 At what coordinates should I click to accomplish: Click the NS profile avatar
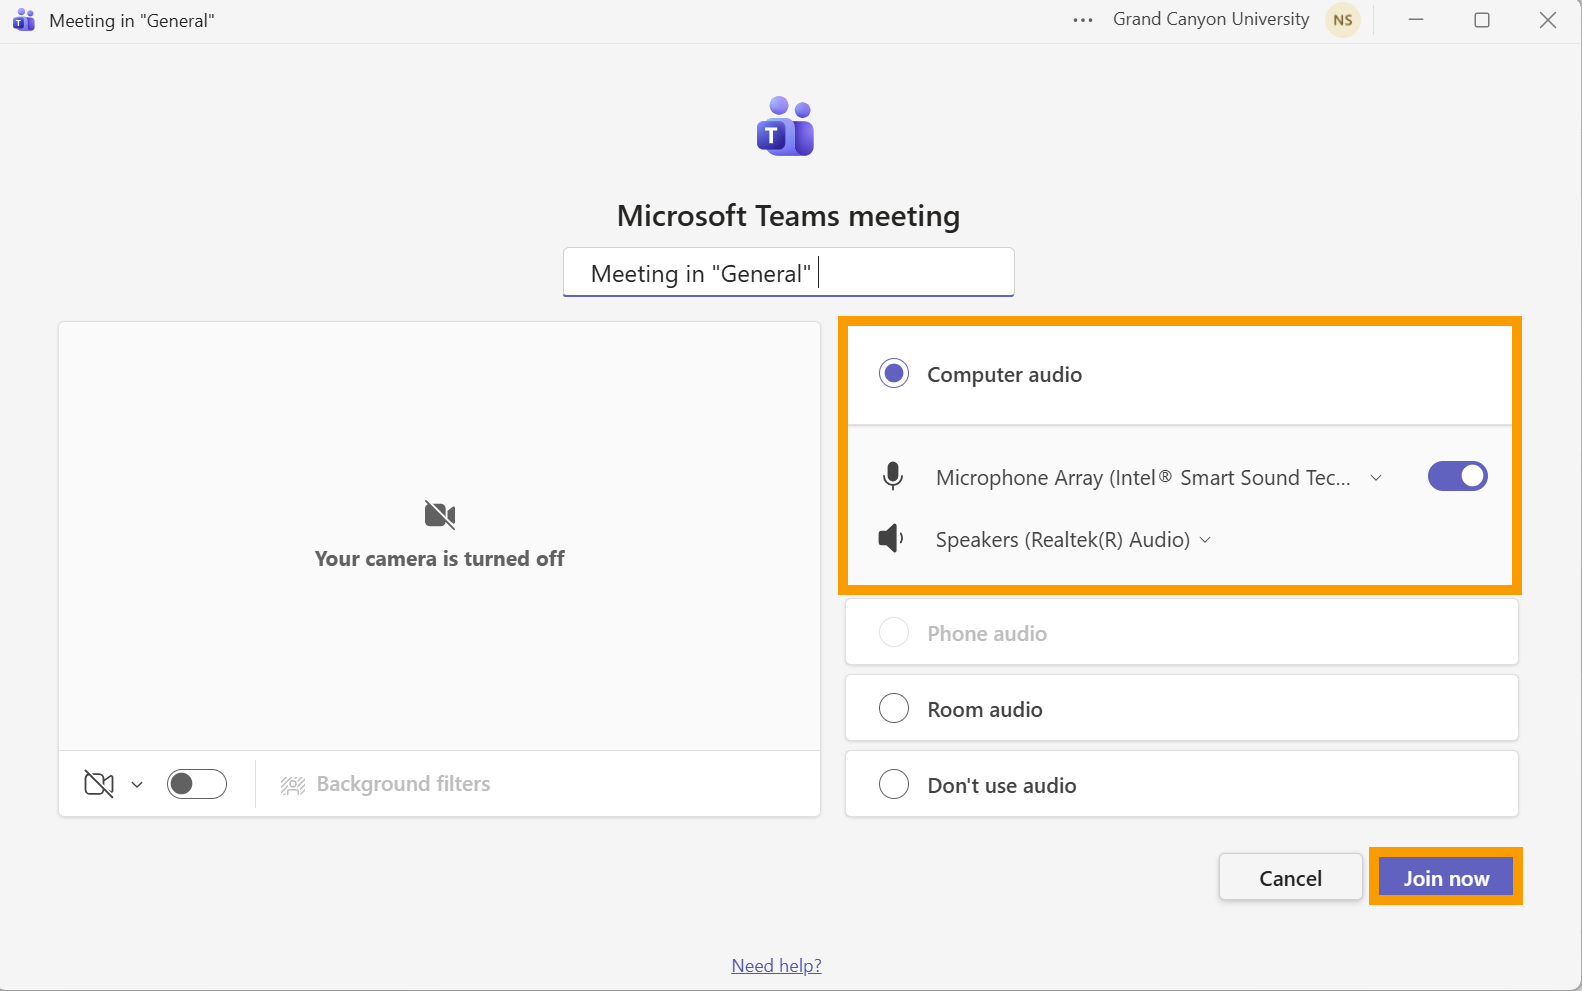click(x=1342, y=20)
